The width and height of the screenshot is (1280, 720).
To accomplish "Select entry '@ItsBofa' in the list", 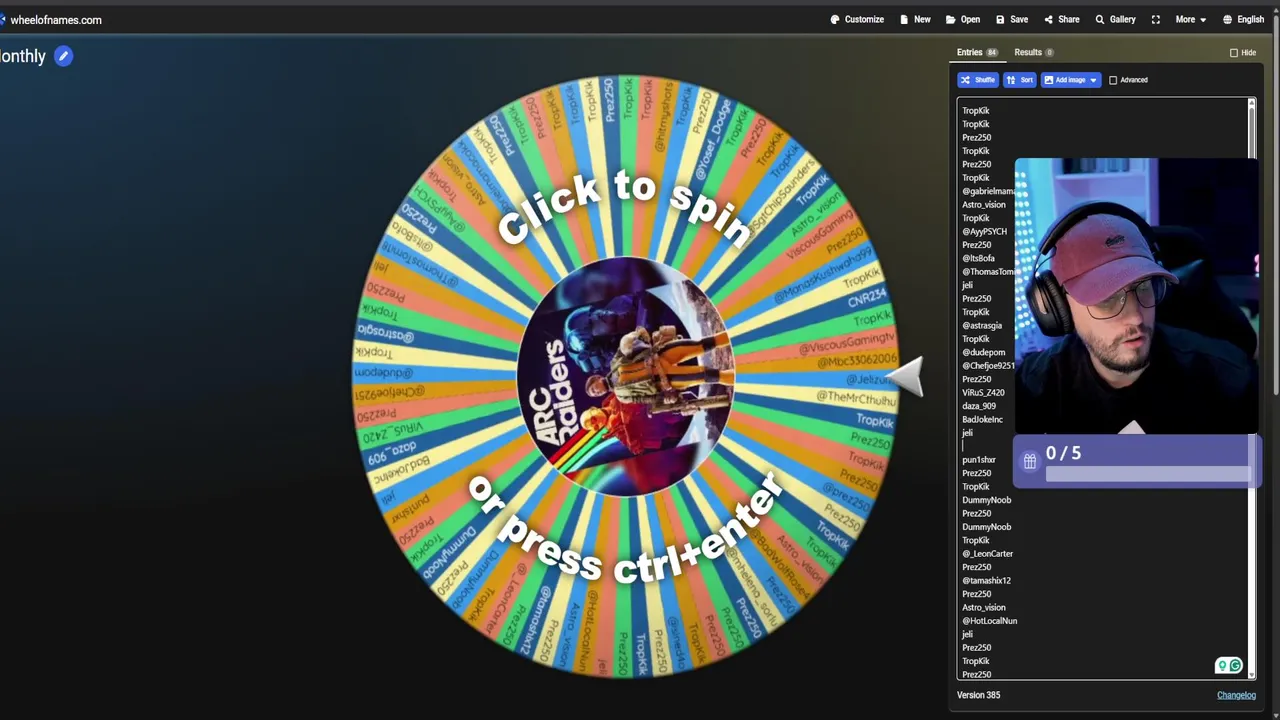I will coord(978,258).
